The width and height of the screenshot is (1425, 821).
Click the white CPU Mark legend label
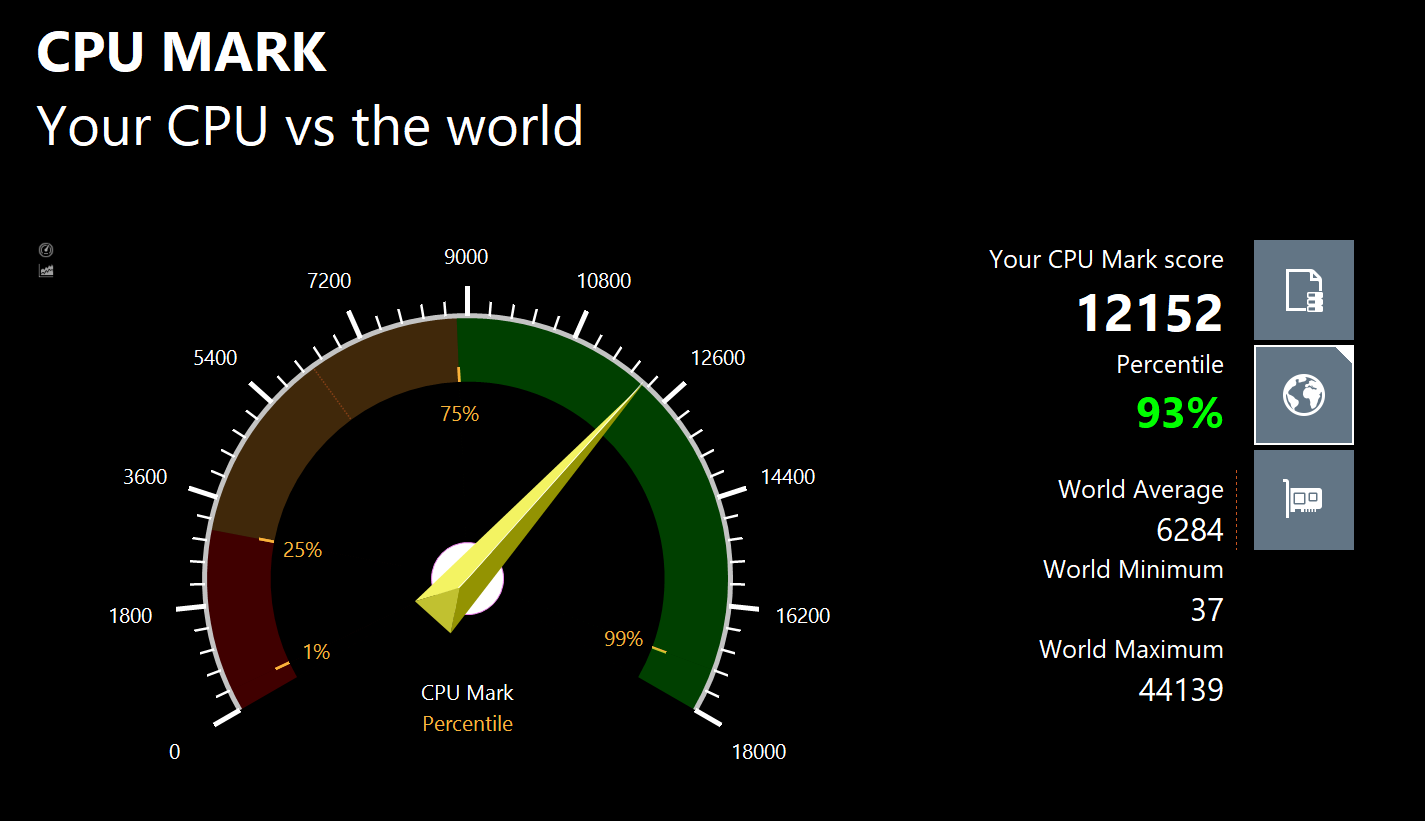tap(467, 693)
